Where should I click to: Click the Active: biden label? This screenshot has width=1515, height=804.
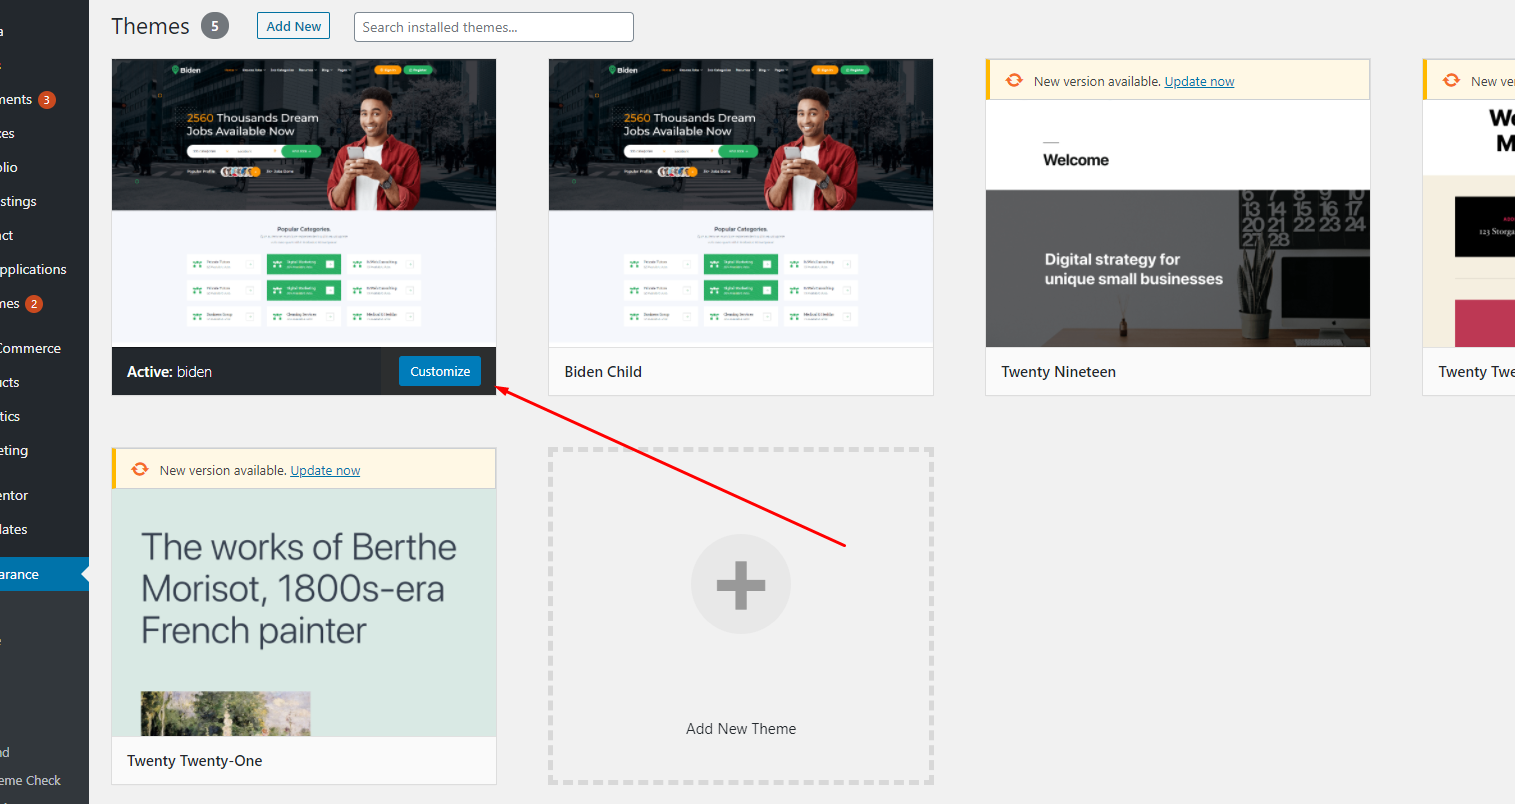tap(169, 372)
